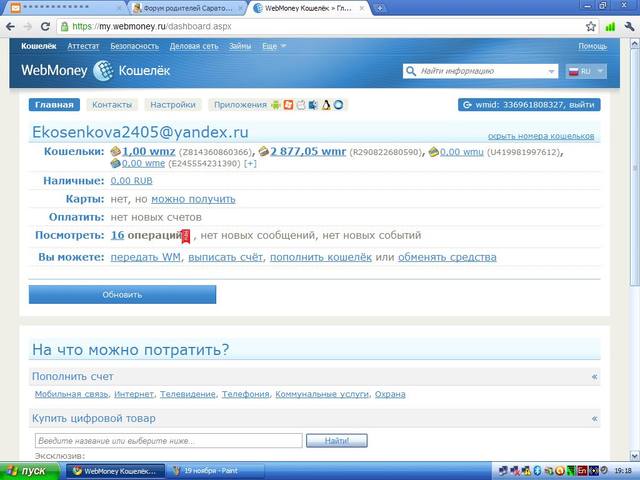The height and width of the screenshot is (480, 640).
Task: Click the WMR wallet icon
Action: pos(264,152)
